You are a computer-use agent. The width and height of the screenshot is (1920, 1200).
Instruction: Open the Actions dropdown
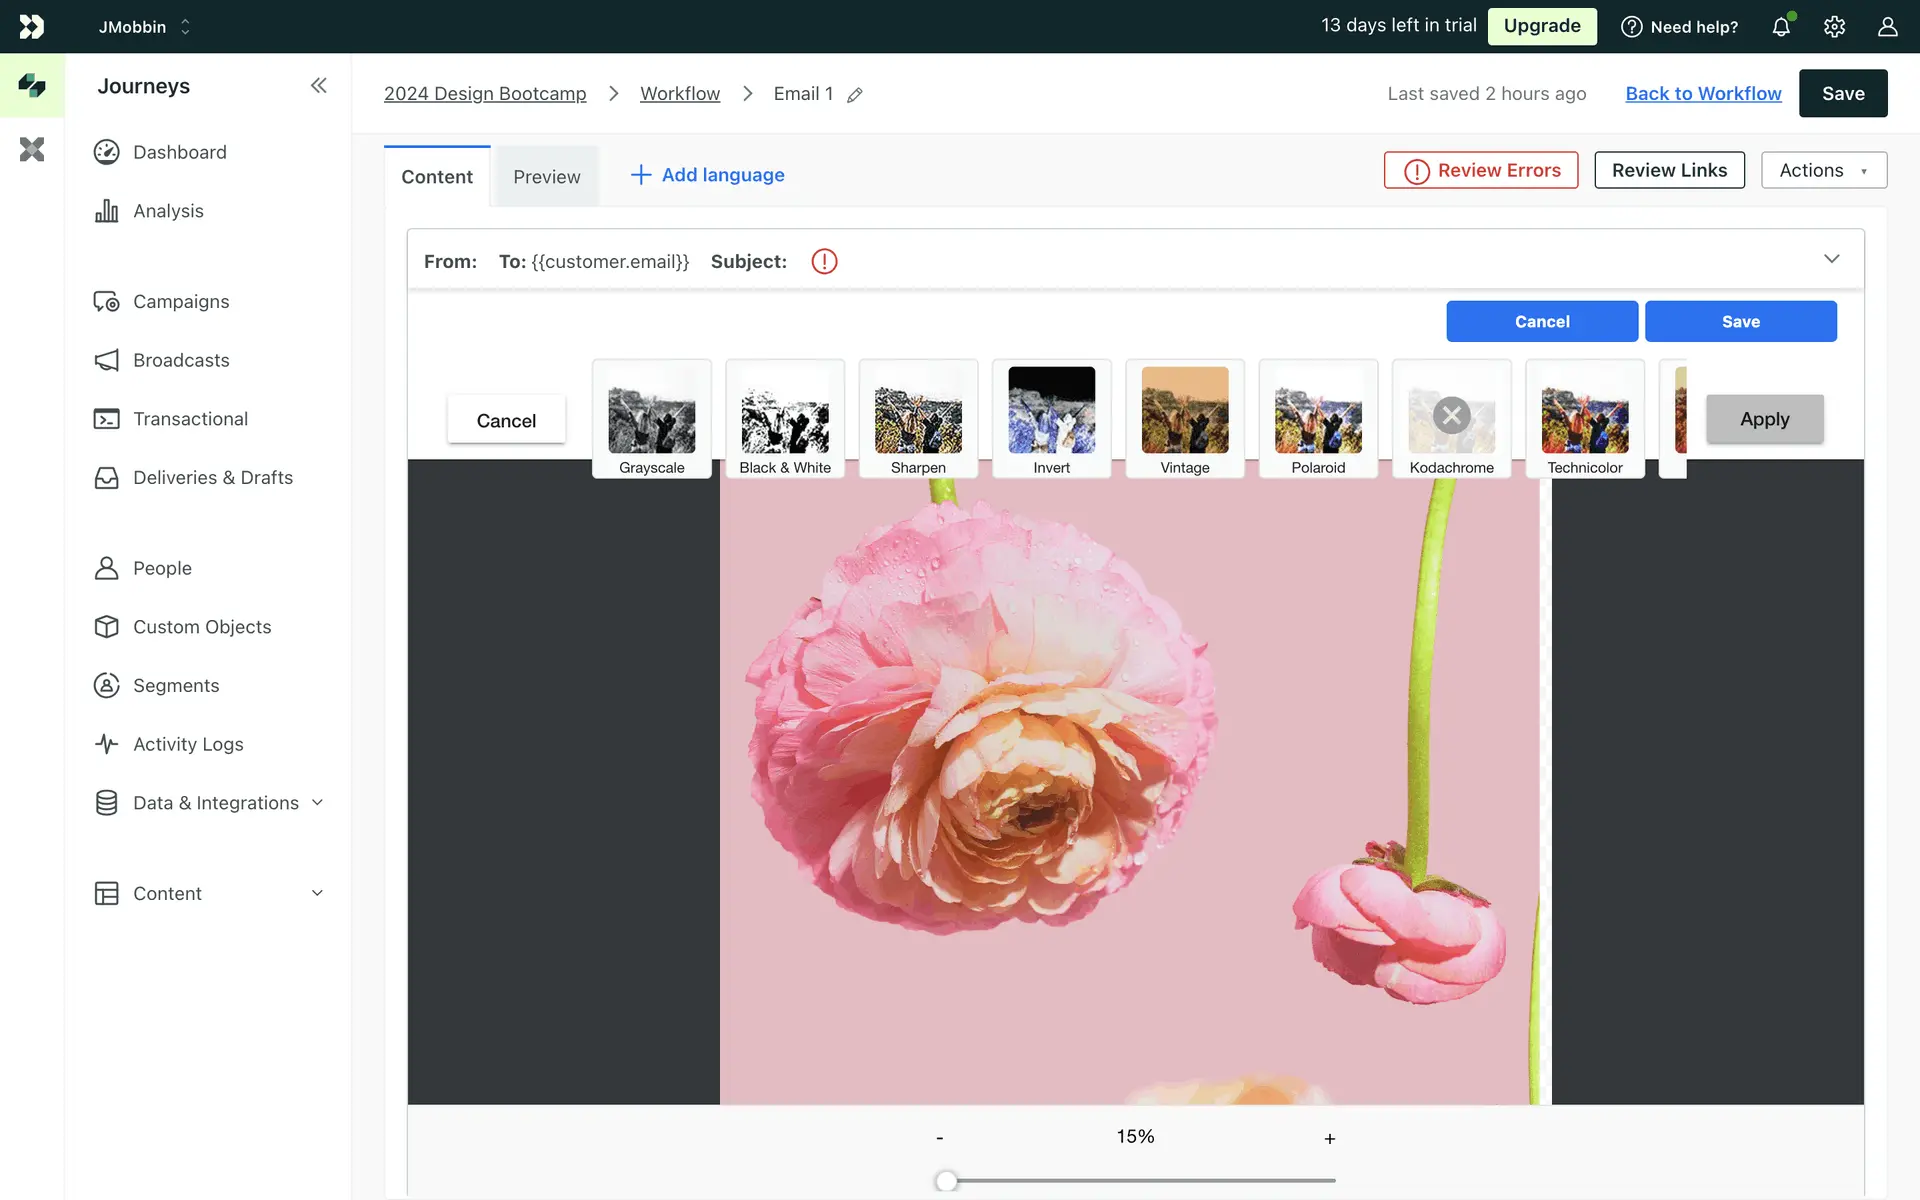point(1823,170)
